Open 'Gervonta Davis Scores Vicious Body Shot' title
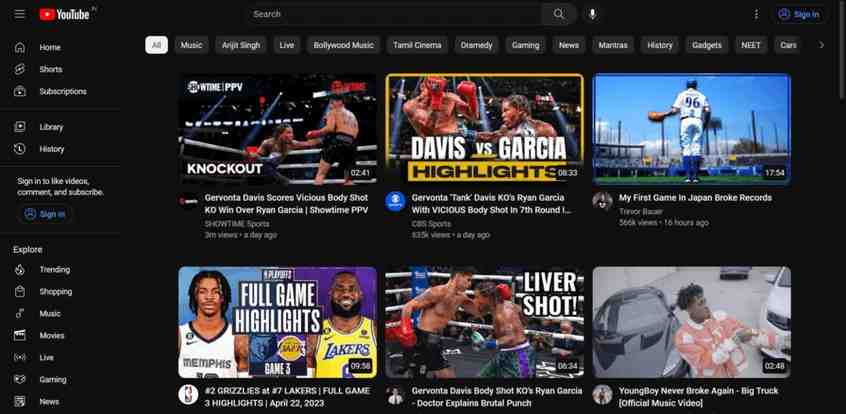Screen dimensions: 846x414 (286, 204)
